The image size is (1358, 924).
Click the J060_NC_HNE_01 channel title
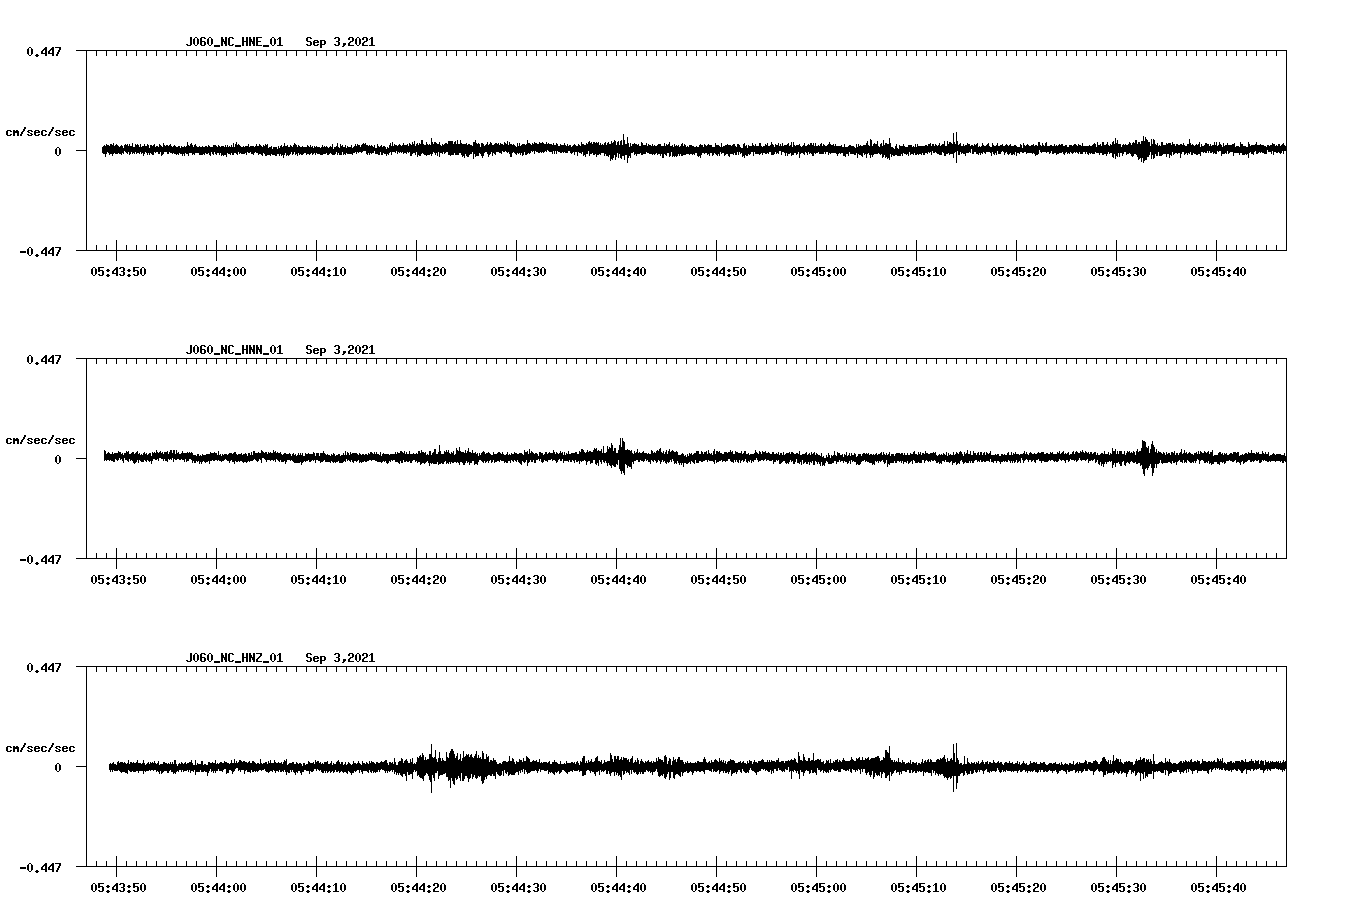pyautogui.click(x=234, y=42)
